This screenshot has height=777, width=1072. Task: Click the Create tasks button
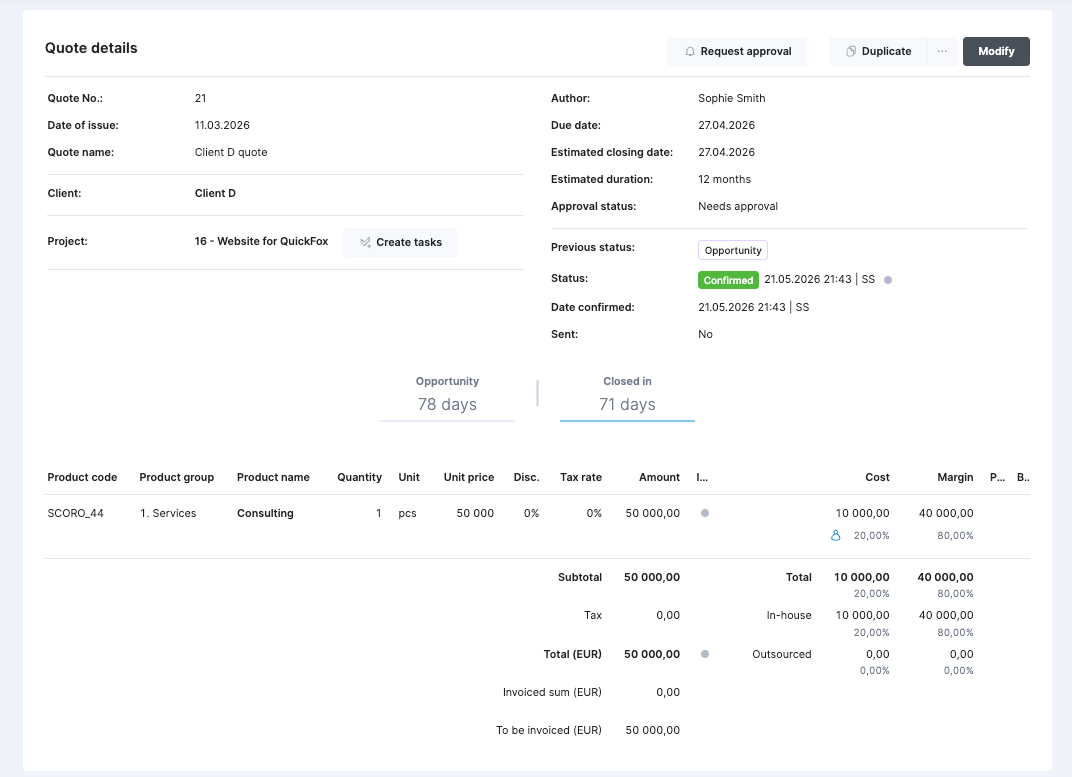click(400, 242)
